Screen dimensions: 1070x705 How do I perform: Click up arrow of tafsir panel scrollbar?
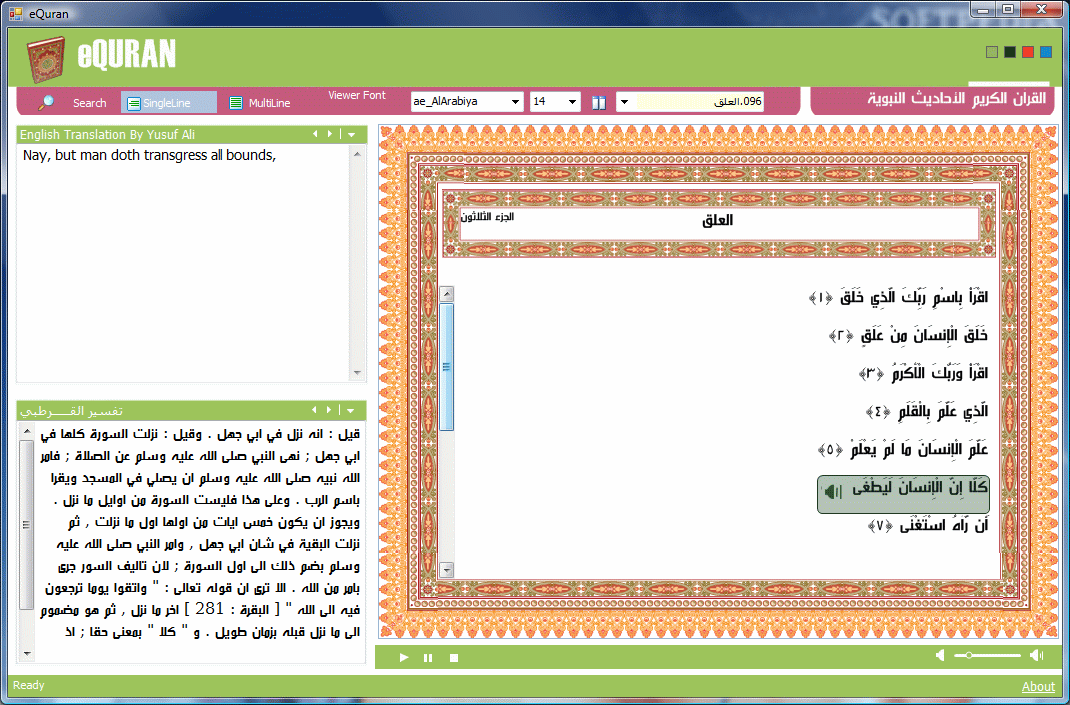click(27, 431)
